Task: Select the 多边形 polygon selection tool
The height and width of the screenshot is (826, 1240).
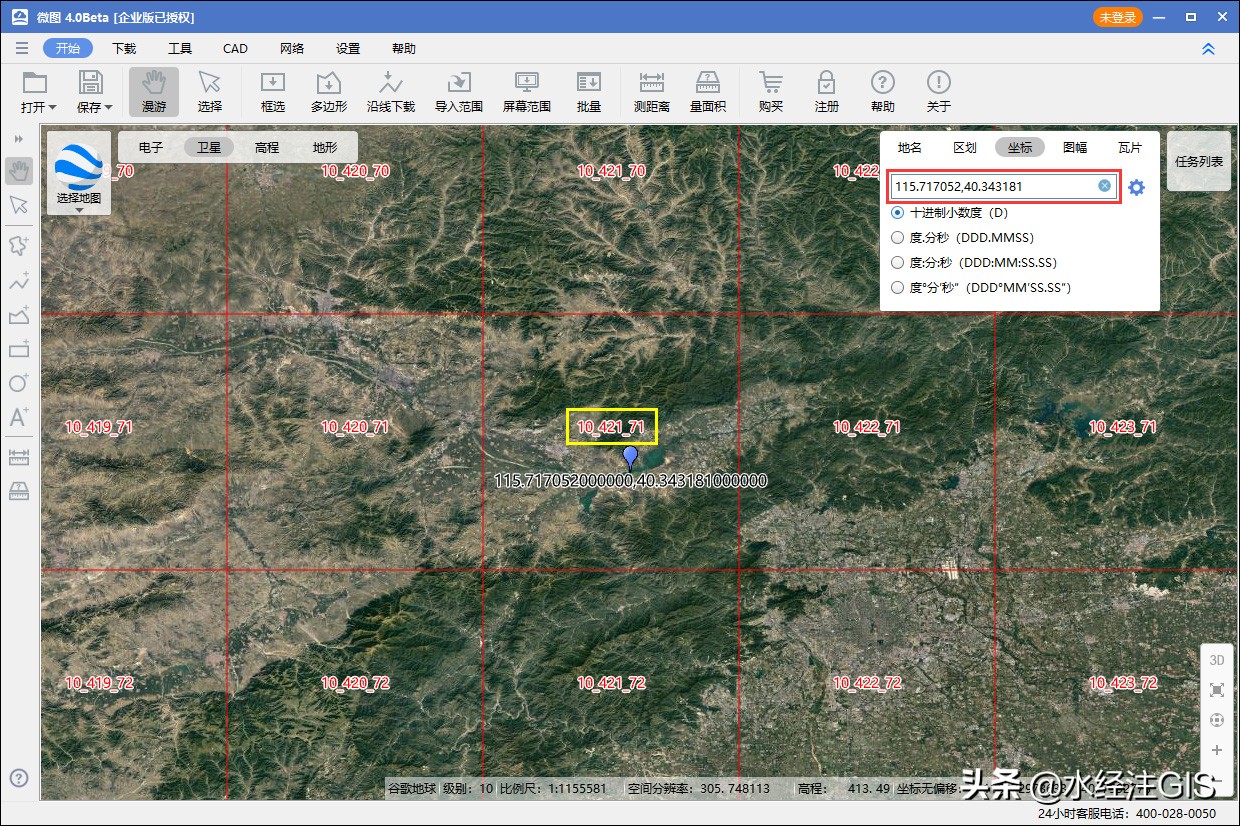Action: (328, 91)
